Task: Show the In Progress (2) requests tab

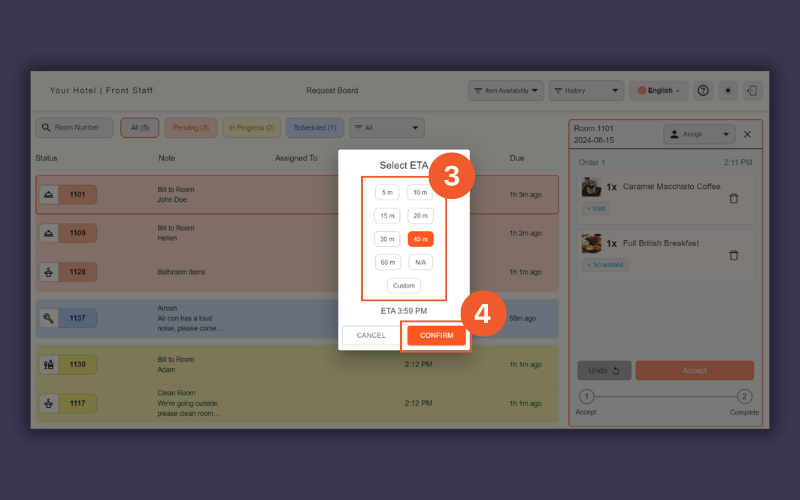Action: click(x=252, y=128)
